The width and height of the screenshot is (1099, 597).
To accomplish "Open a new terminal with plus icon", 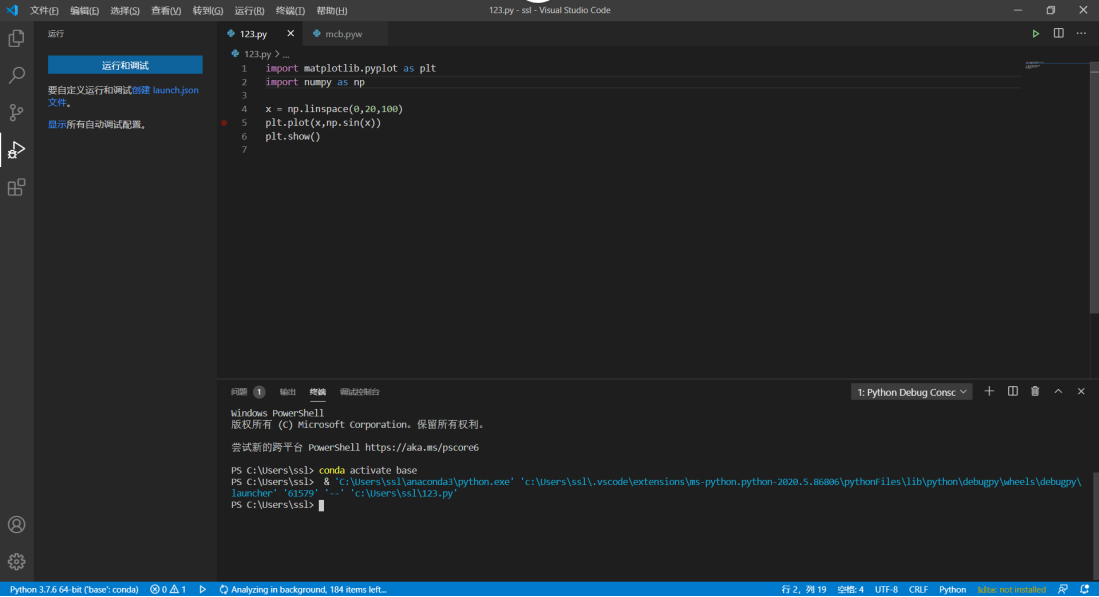I will click(x=989, y=391).
